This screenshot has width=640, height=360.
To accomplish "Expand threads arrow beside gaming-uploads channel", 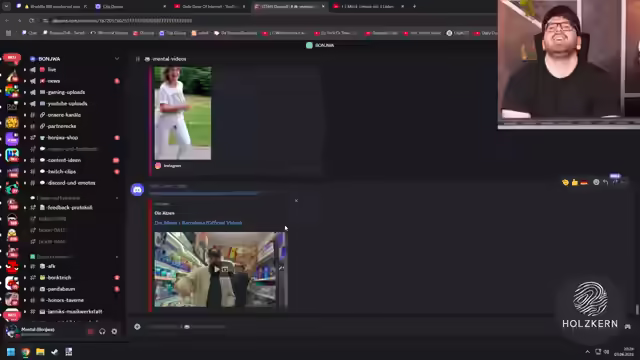I will 25,92.
